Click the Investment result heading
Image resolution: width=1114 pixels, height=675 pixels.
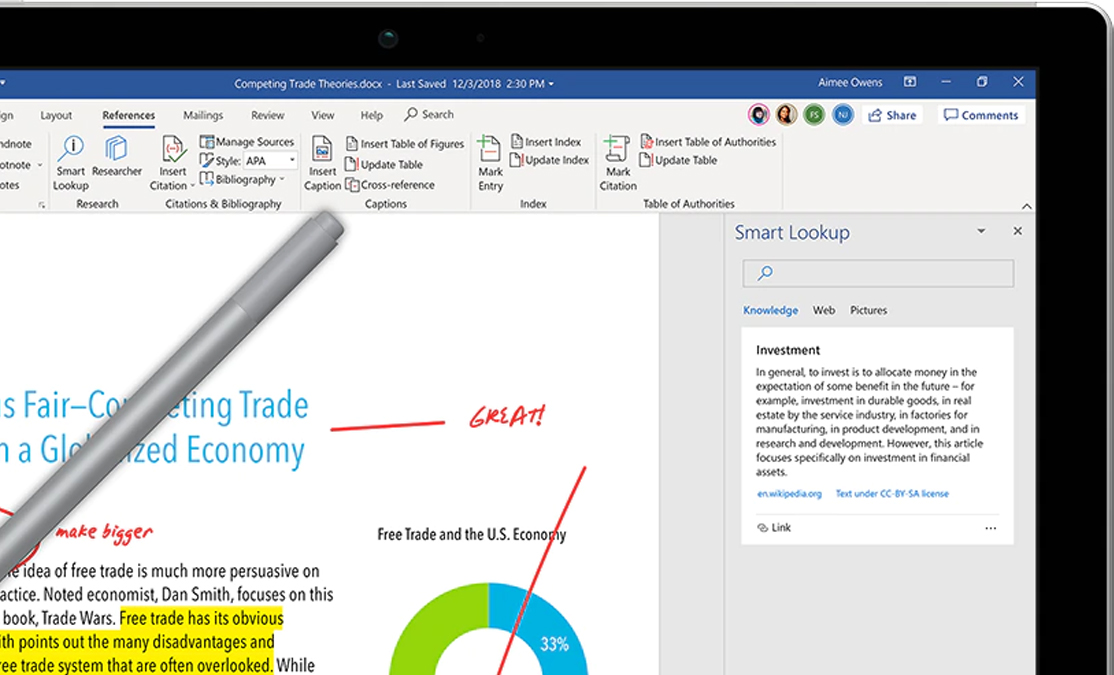click(787, 350)
